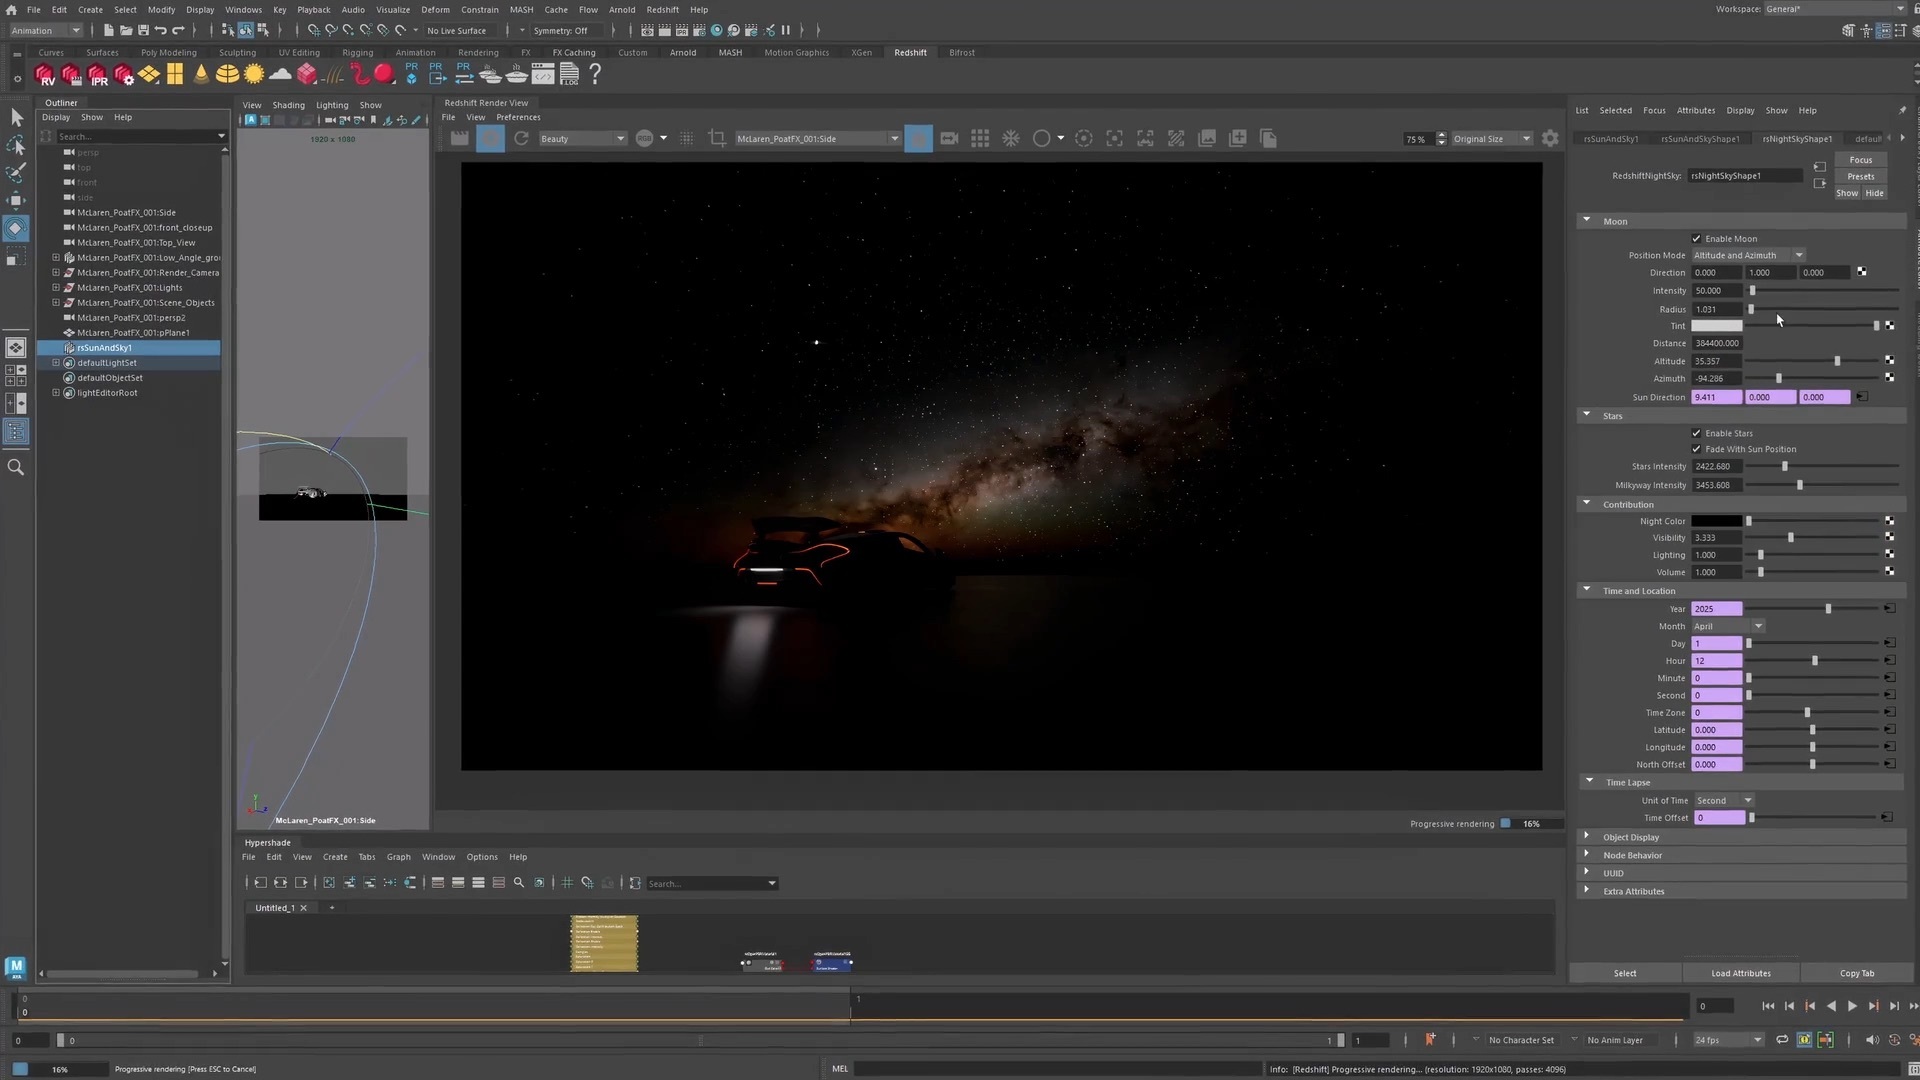Screen dimensions: 1920x1080
Task: Open the Redshift render settings gear
Action: click(1550, 138)
